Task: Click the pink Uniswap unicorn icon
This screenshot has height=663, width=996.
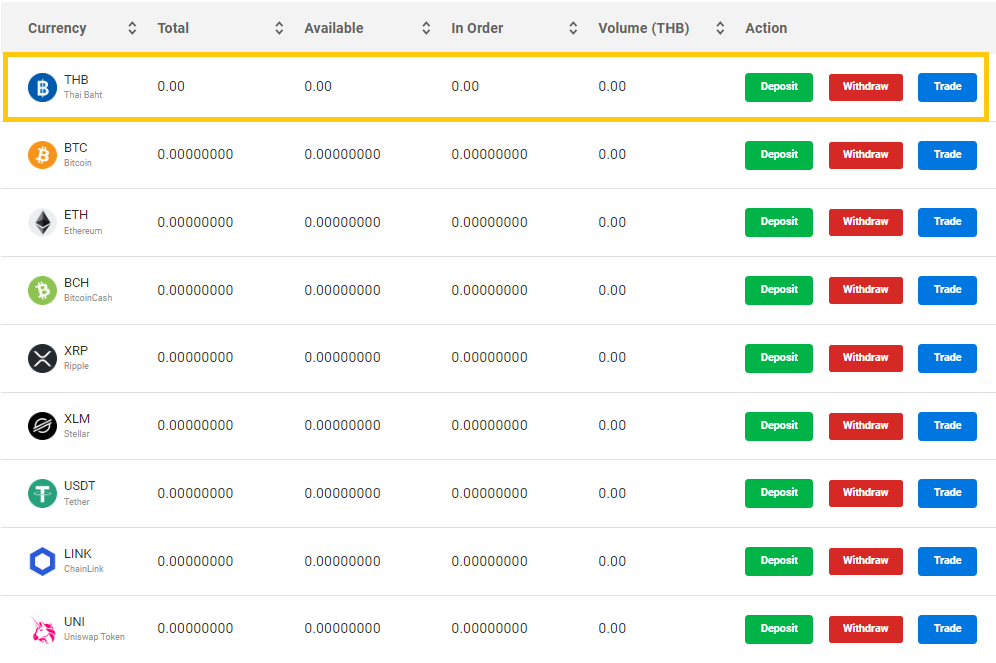Action: click(43, 629)
